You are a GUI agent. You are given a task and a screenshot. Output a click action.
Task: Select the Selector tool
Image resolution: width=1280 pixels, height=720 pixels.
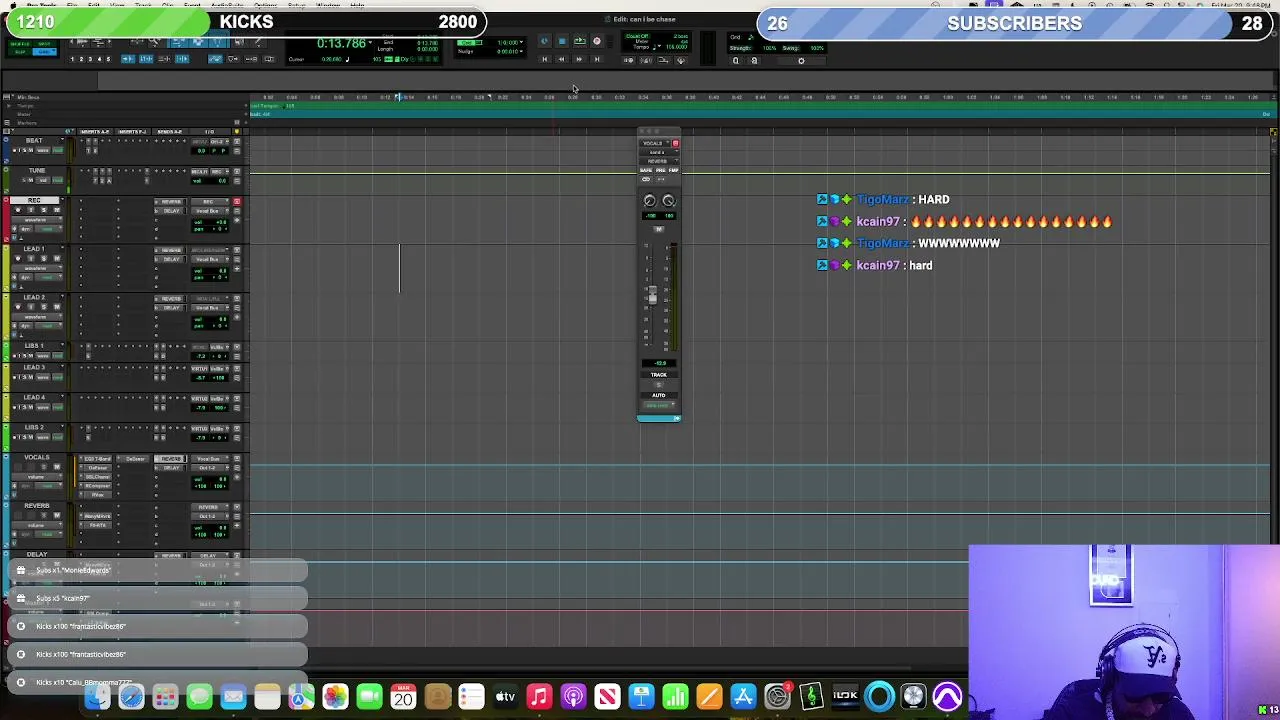(x=197, y=41)
